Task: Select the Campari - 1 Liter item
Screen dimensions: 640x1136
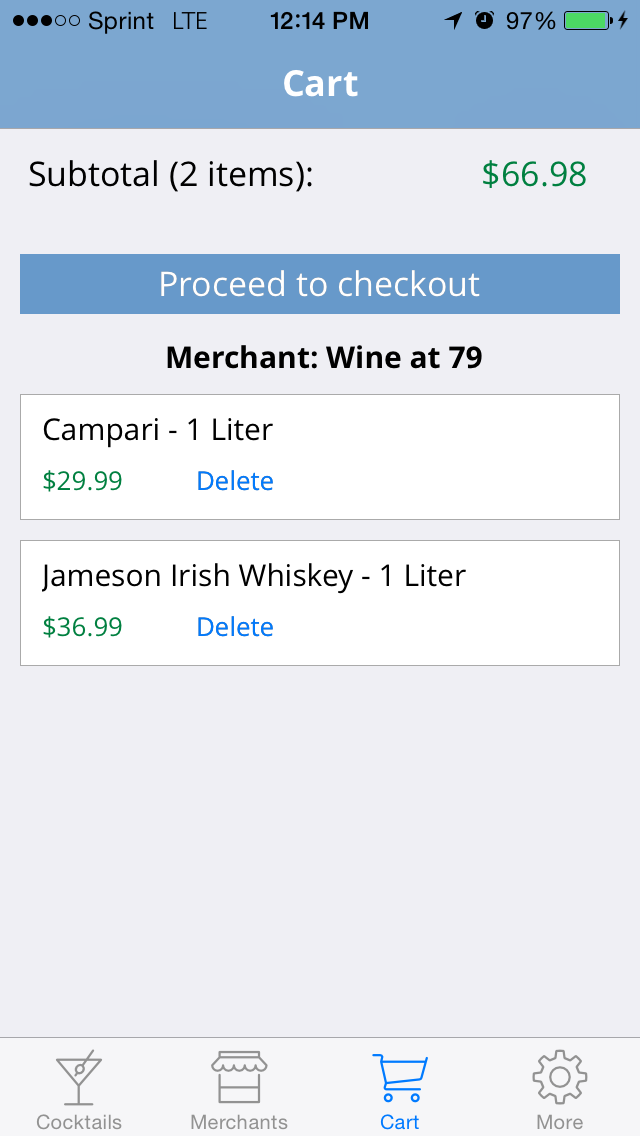Action: click(320, 457)
